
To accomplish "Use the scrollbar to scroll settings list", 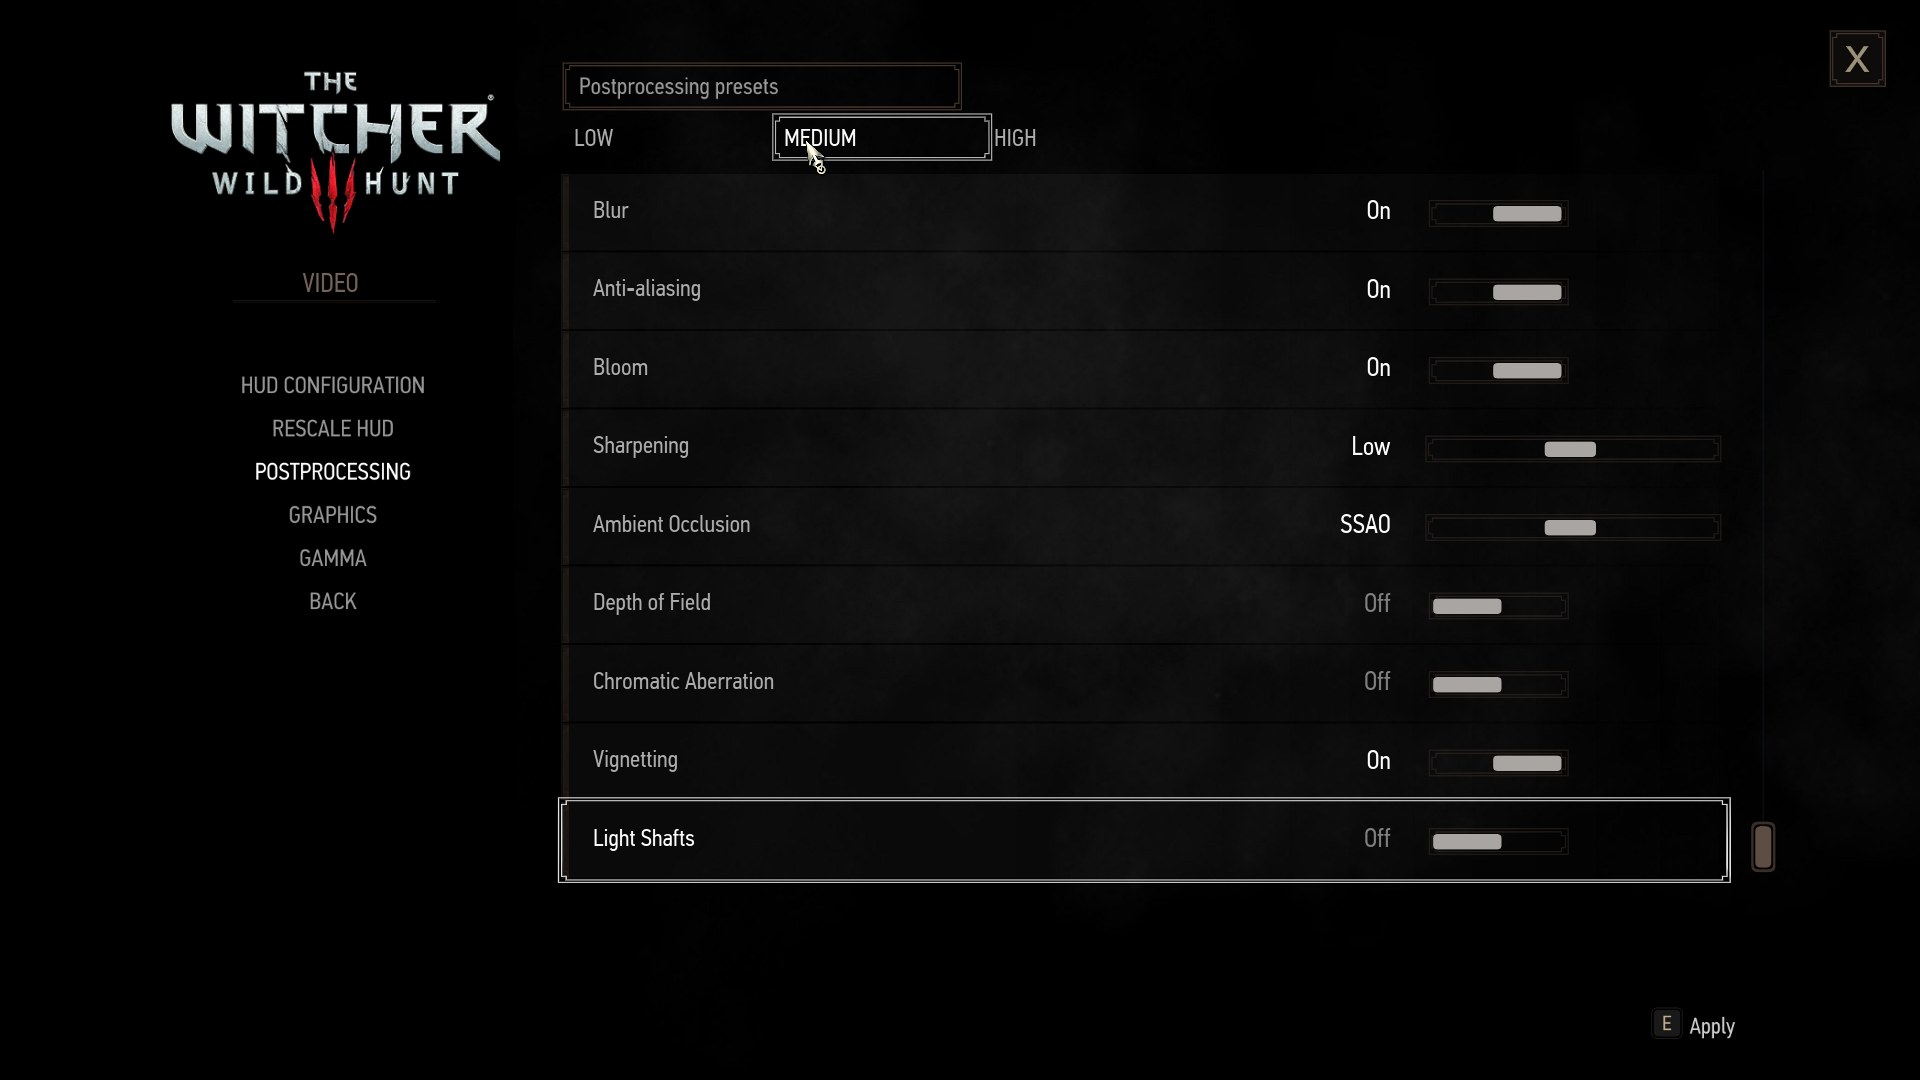I will (x=1762, y=845).
